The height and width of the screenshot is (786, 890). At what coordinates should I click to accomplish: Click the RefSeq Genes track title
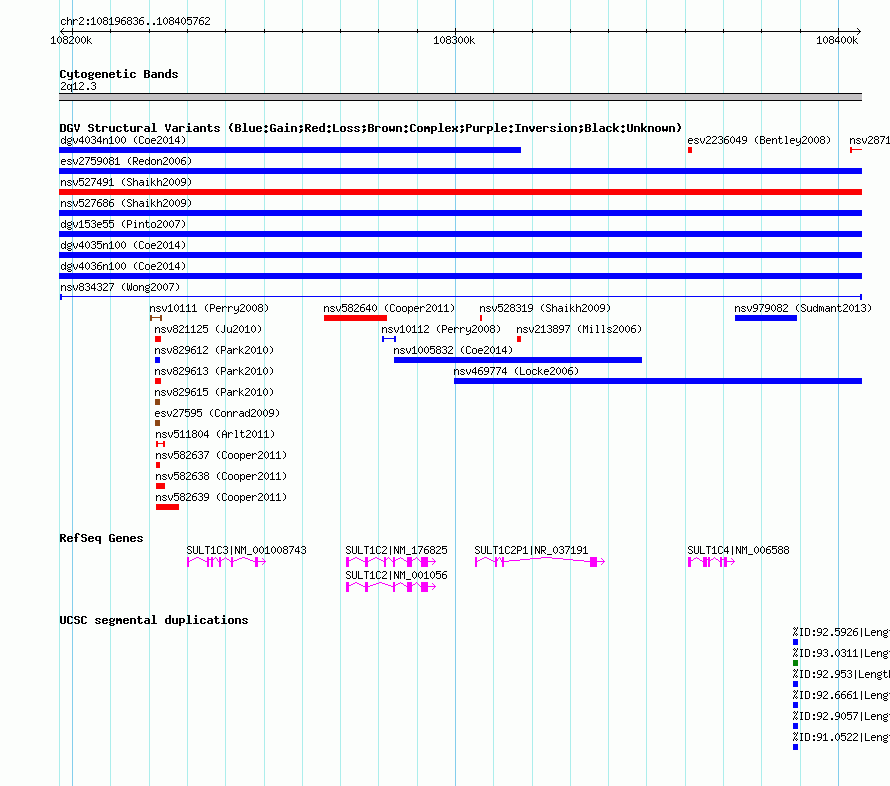tap(101, 538)
